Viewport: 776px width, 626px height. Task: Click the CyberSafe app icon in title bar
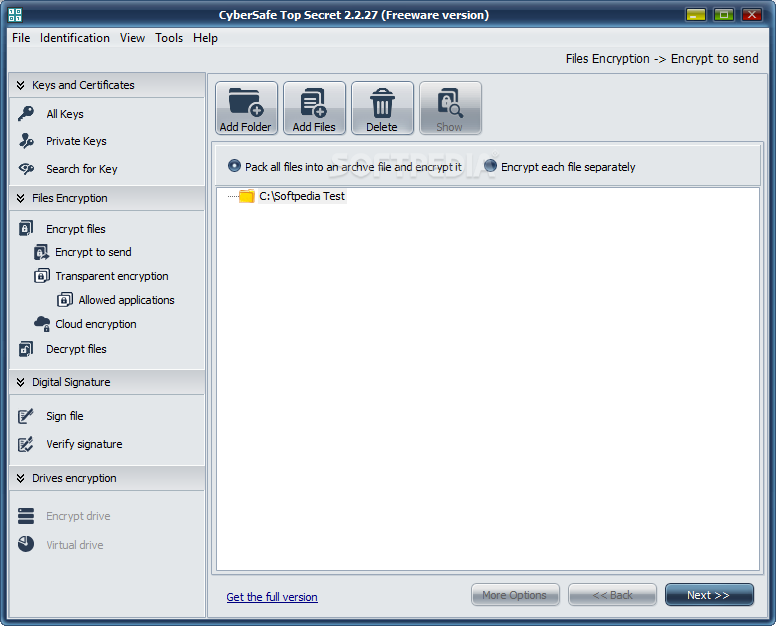(x=15, y=15)
